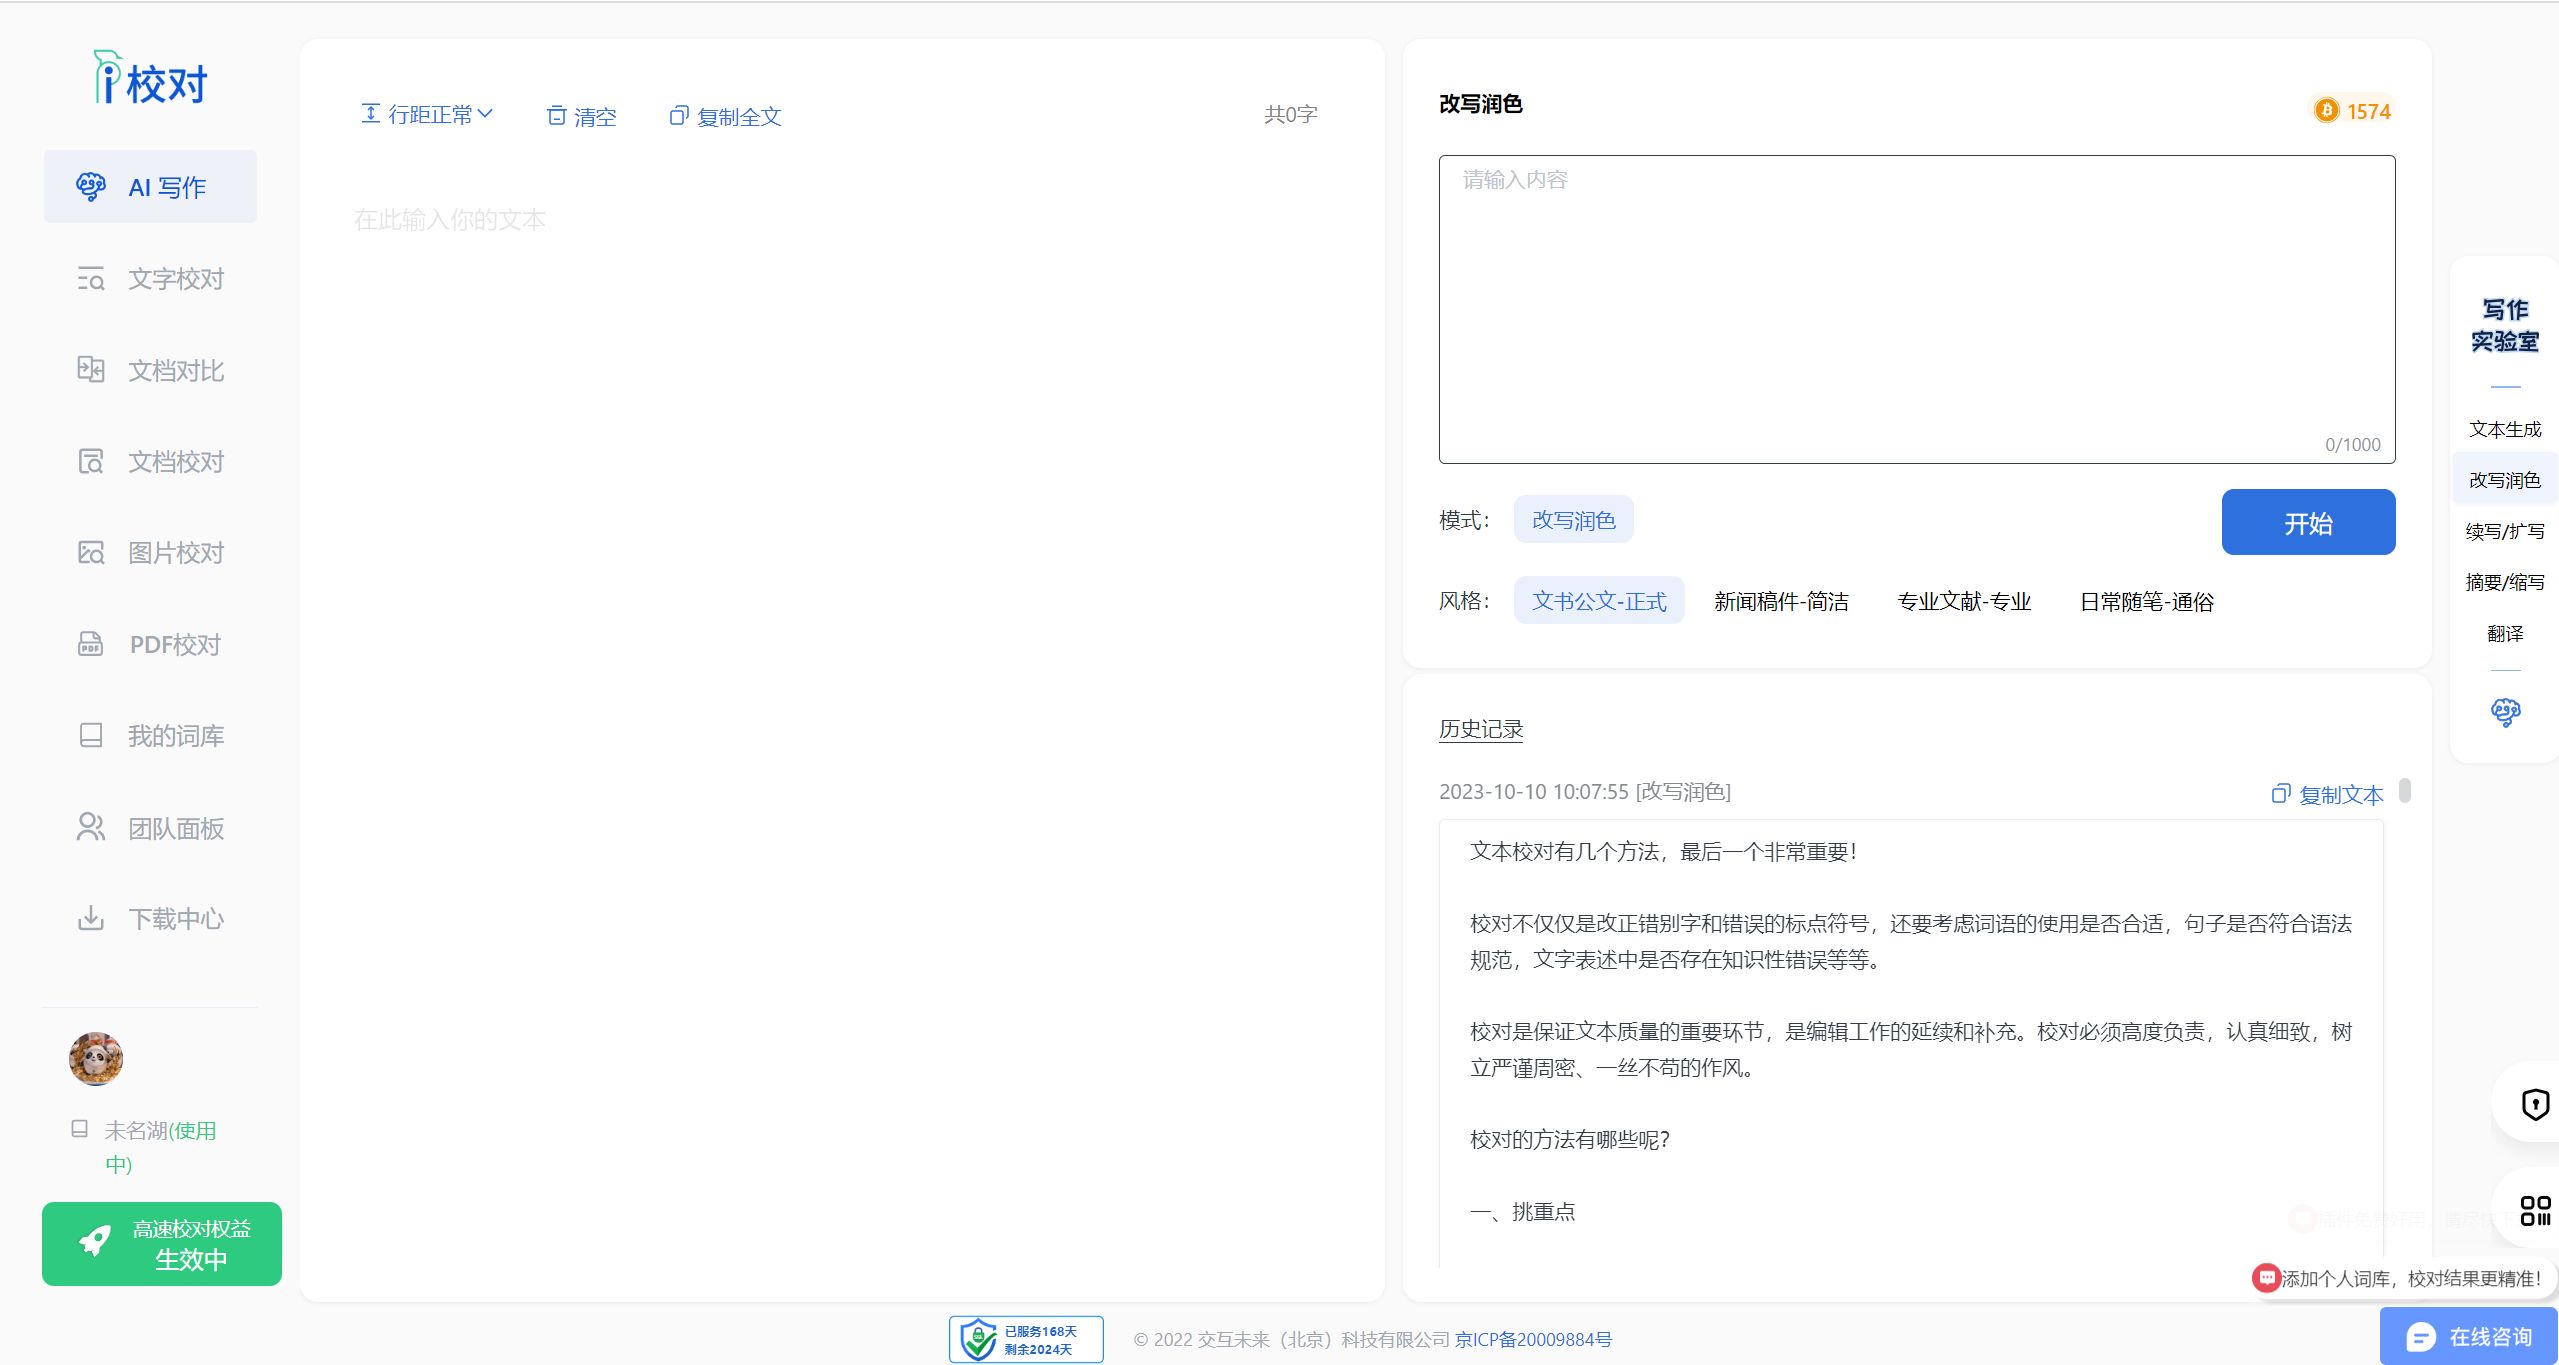
Task: Select the 文字校对 tool in sidebar
Action: tap(150, 279)
